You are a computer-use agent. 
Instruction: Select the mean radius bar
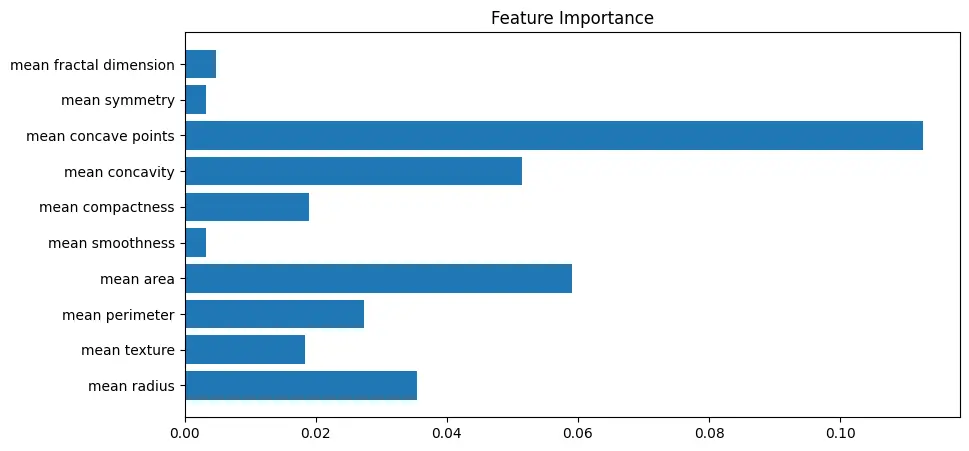pyautogui.click(x=300, y=386)
